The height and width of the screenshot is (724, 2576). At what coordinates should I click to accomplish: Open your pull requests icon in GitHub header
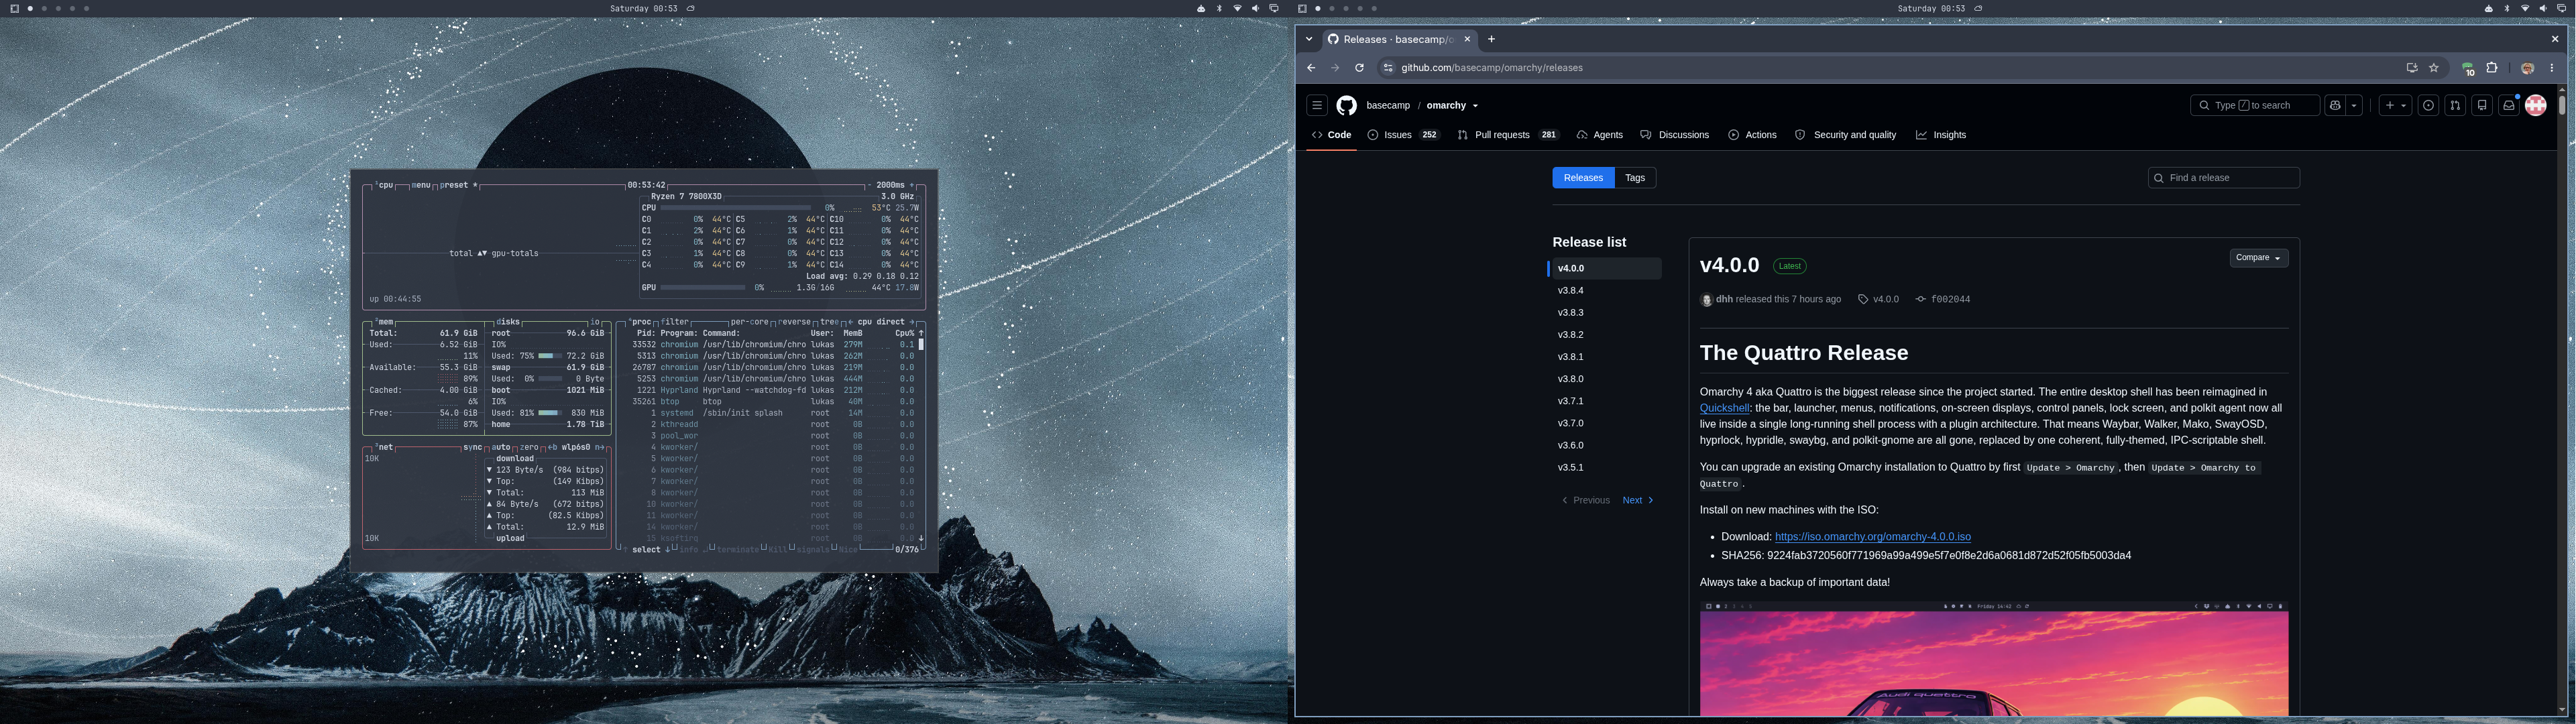point(2455,105)
